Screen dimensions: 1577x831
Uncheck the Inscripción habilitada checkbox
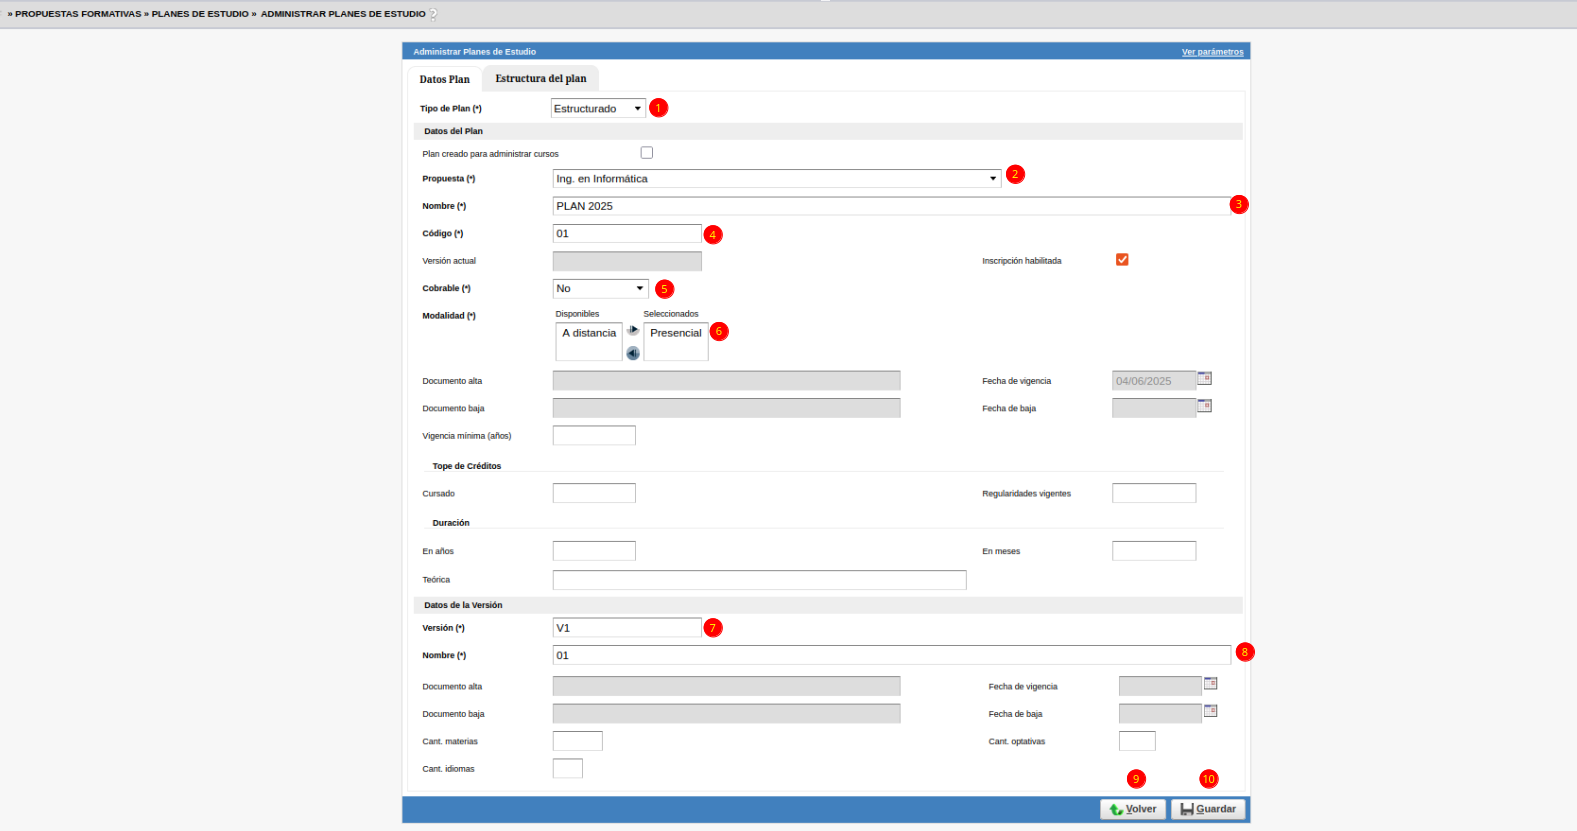(1122, 260)
